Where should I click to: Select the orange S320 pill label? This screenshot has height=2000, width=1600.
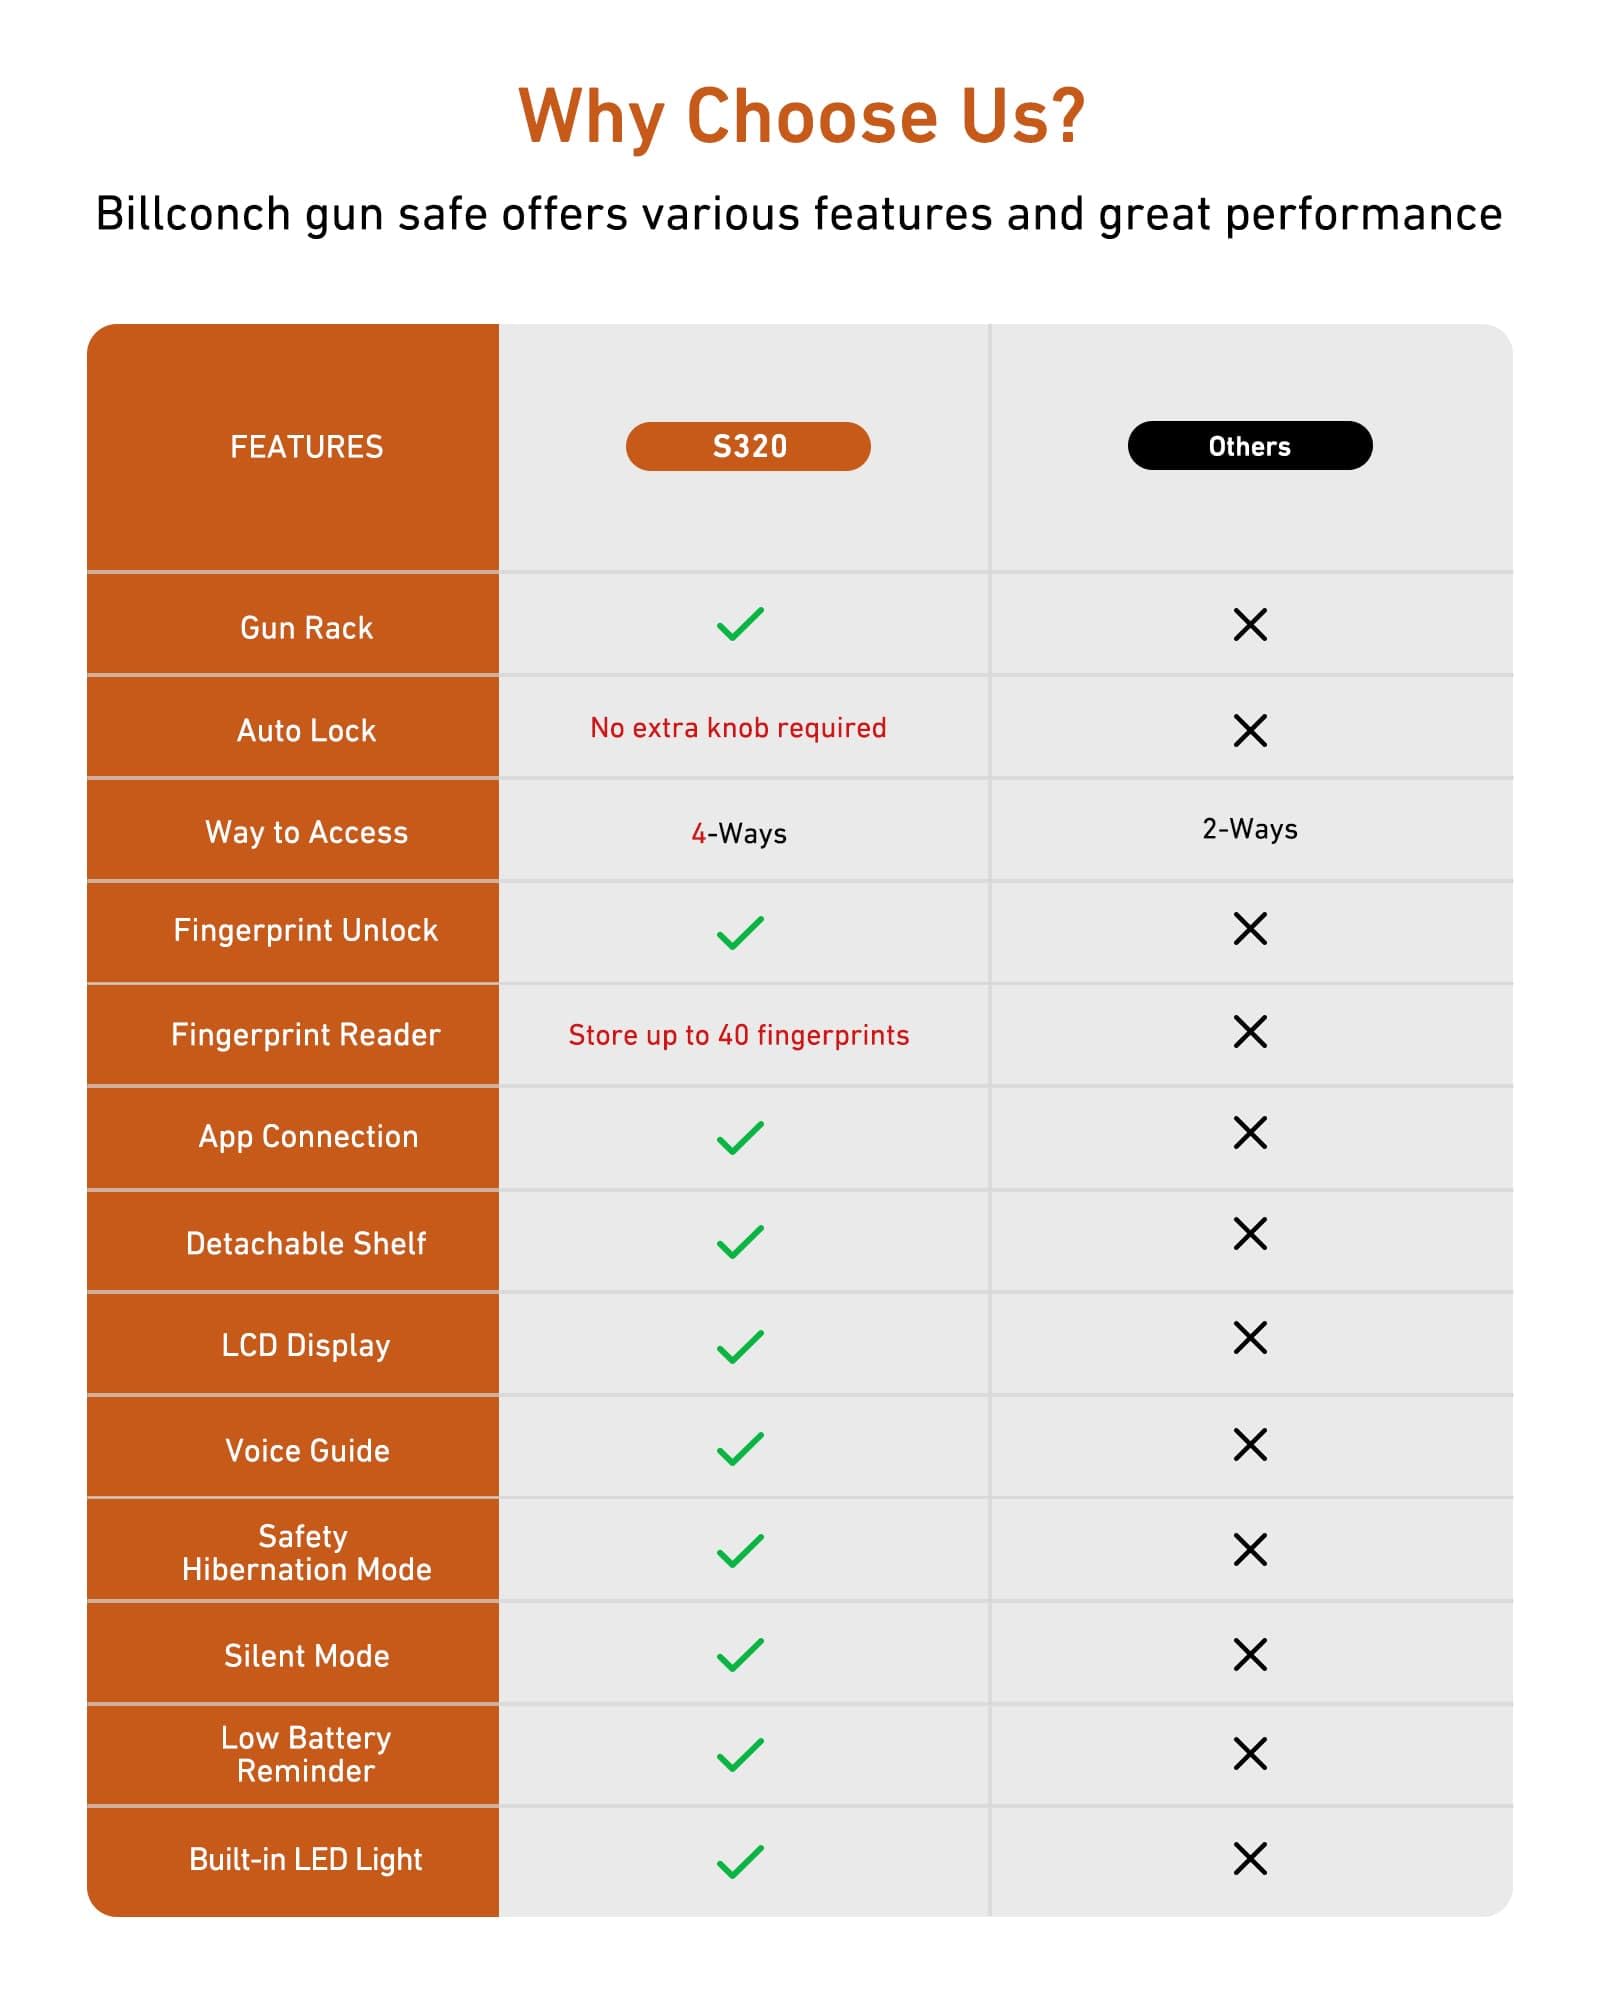748,446
